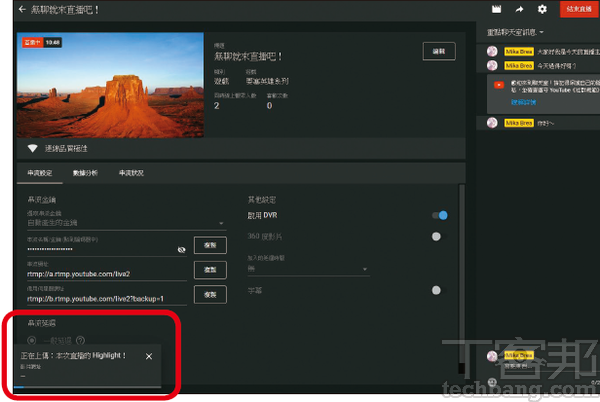
Task: Click the emoji icon below chat input
Action: (492, 382)
